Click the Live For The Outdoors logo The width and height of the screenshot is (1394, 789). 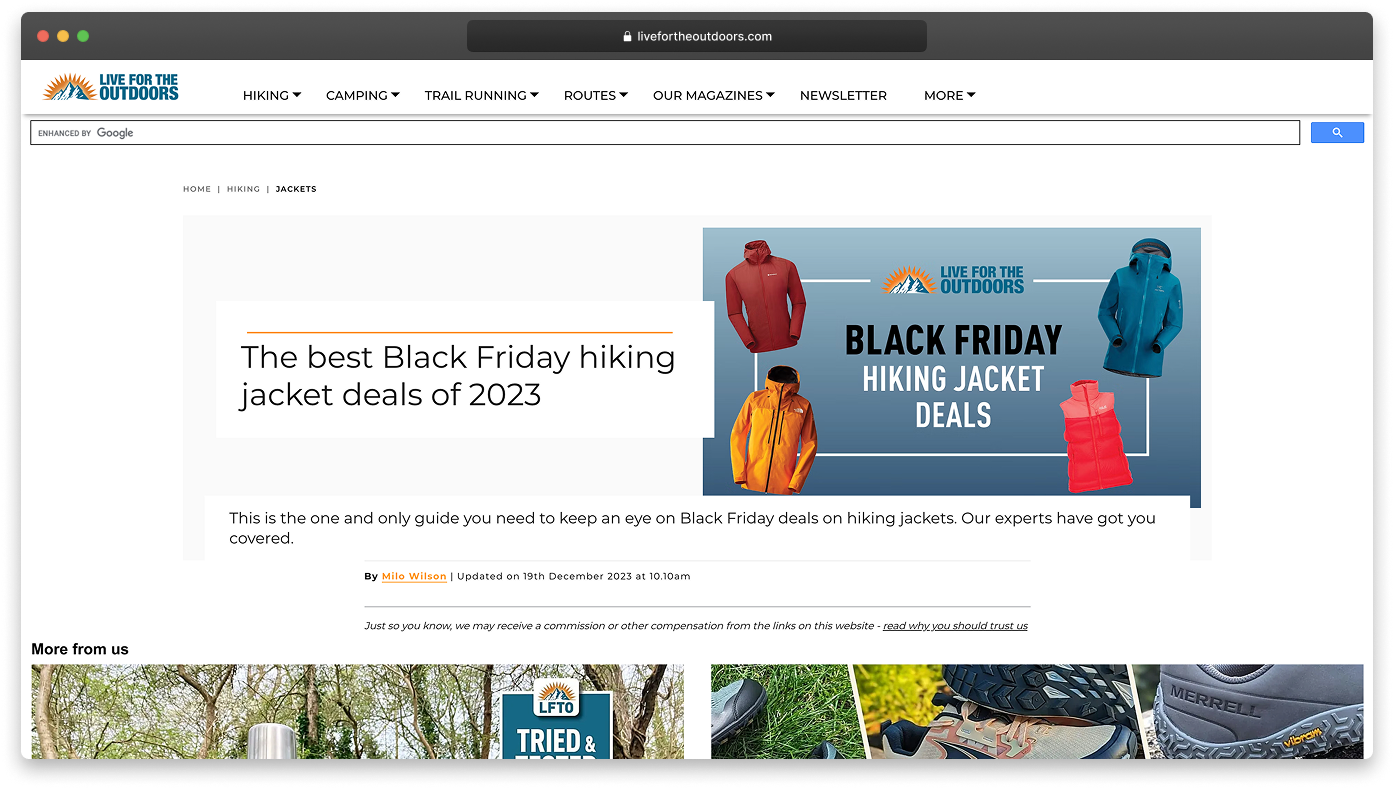111,87
